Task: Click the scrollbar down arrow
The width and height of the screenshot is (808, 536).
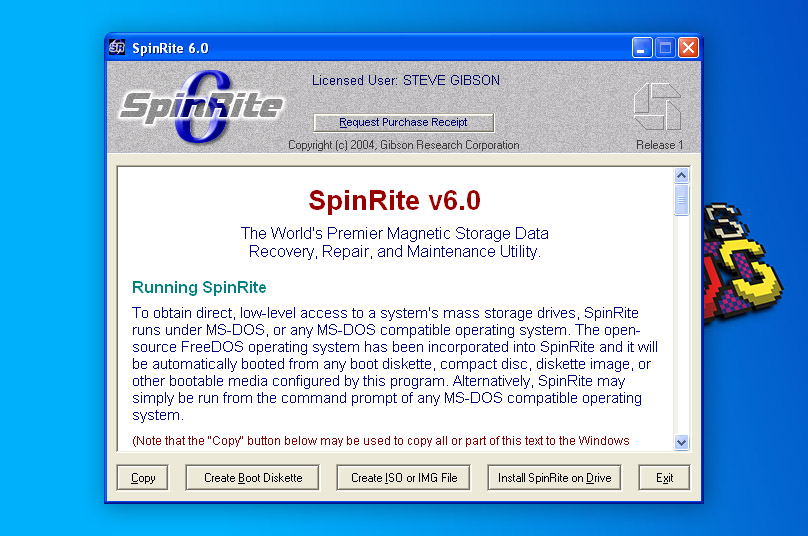Action: 681,442
